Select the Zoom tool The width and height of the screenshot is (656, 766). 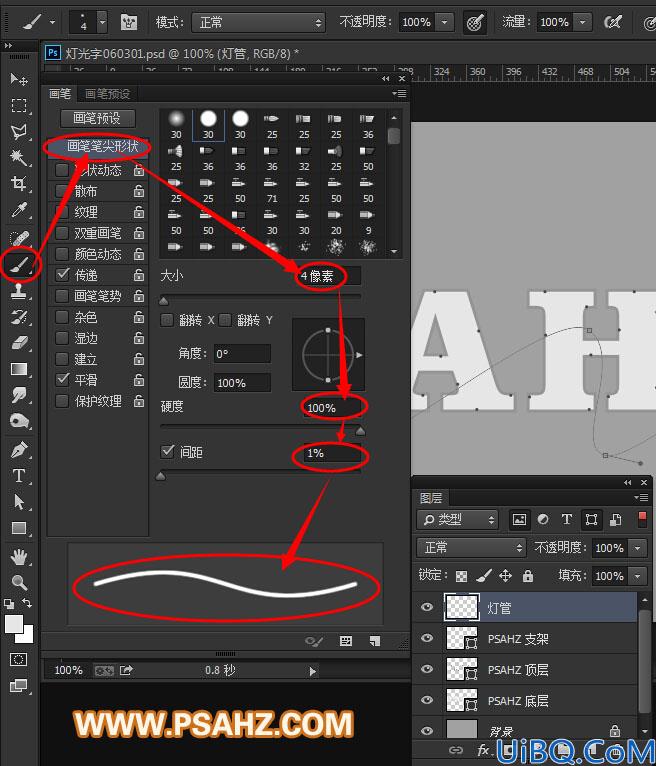click(19, 582)
